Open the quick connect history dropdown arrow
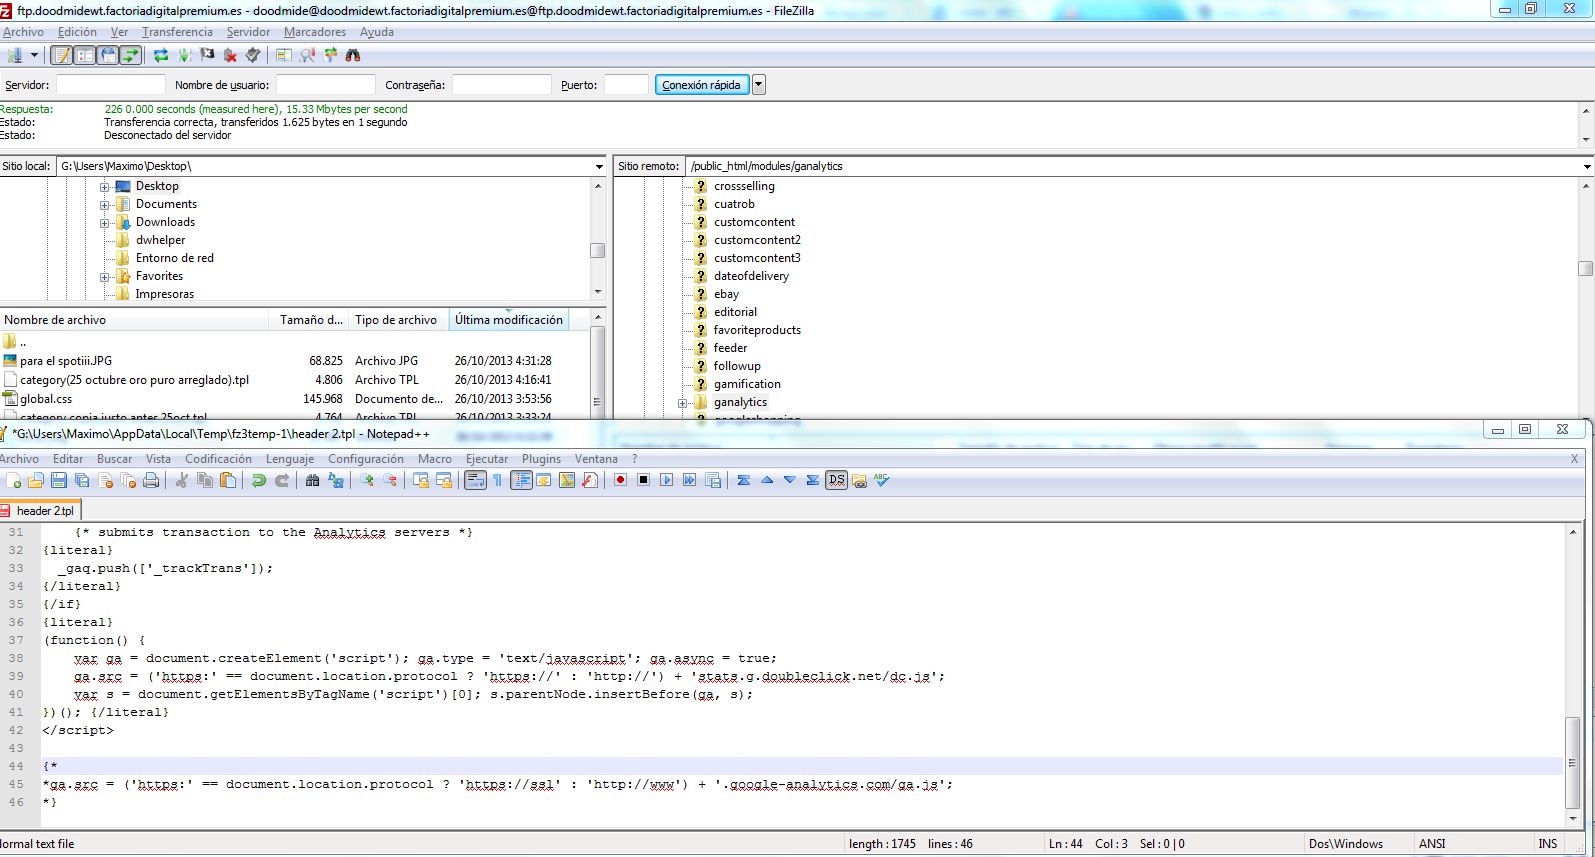 [x=759, y=85]
